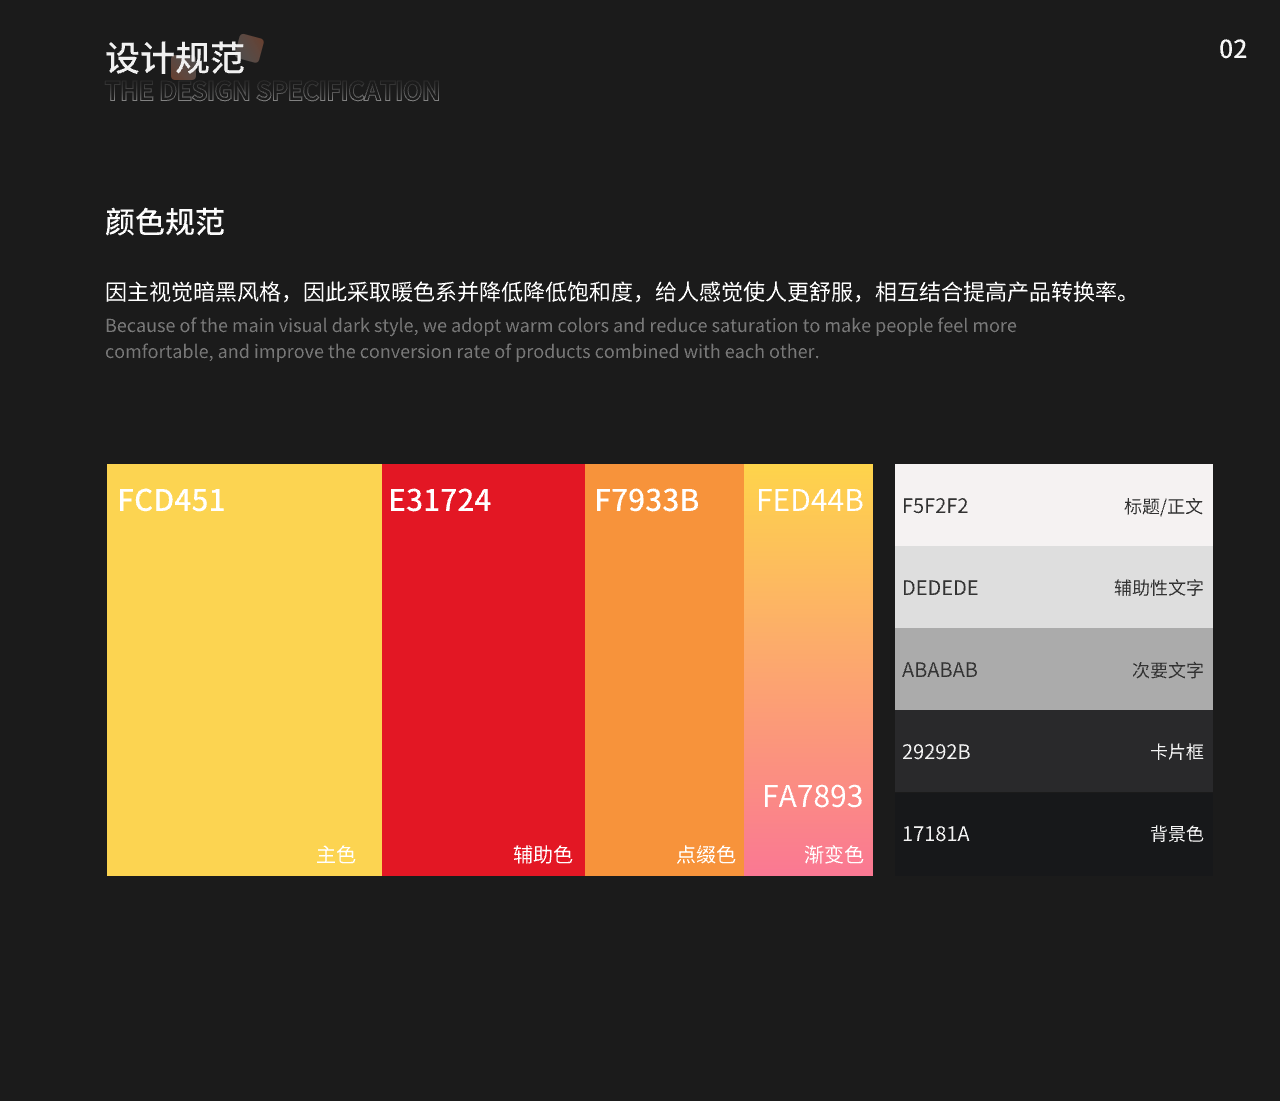Viewport: 1280px width, 1101px height.
Task: Click the 点缀色 label
Action: (706, 854)
